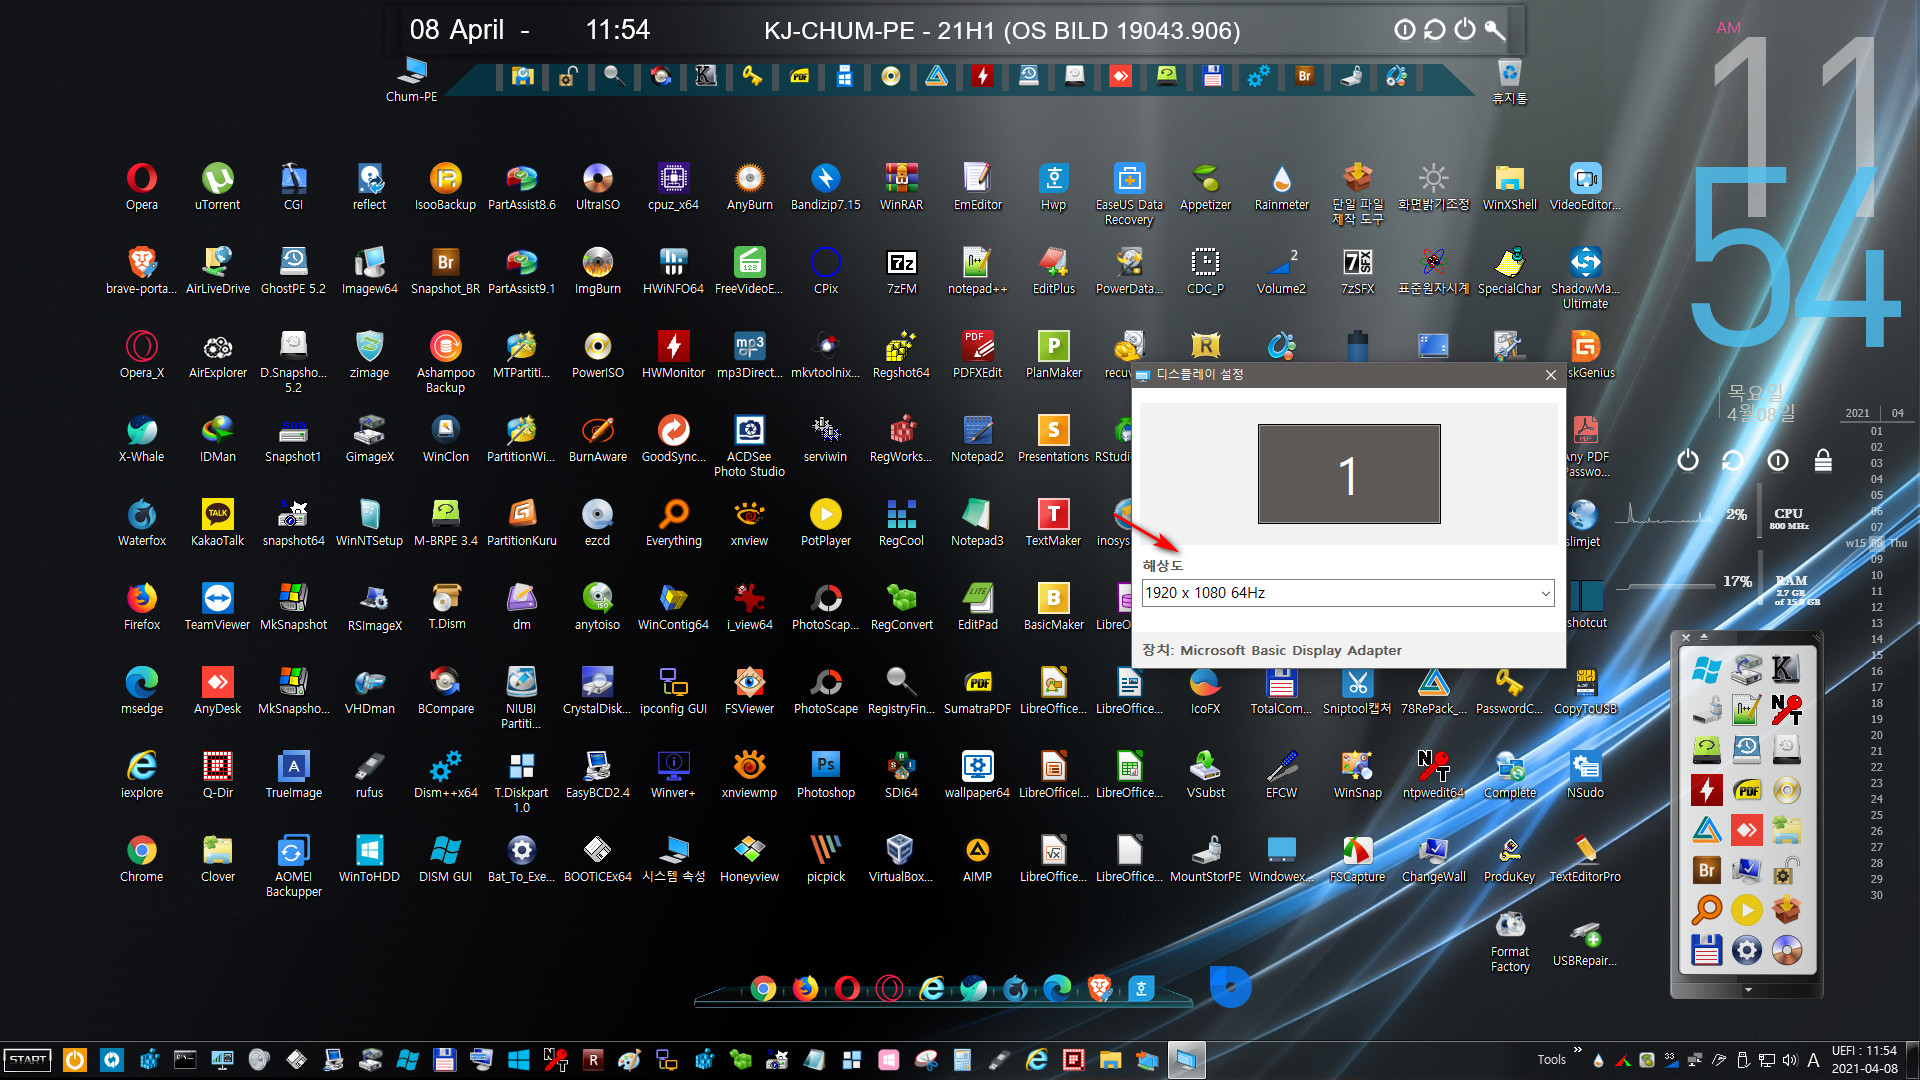The height and width of the screenshot is (1080, 1920).
Task: Click the volume icon in system tray
Action: point(1790,1060)
